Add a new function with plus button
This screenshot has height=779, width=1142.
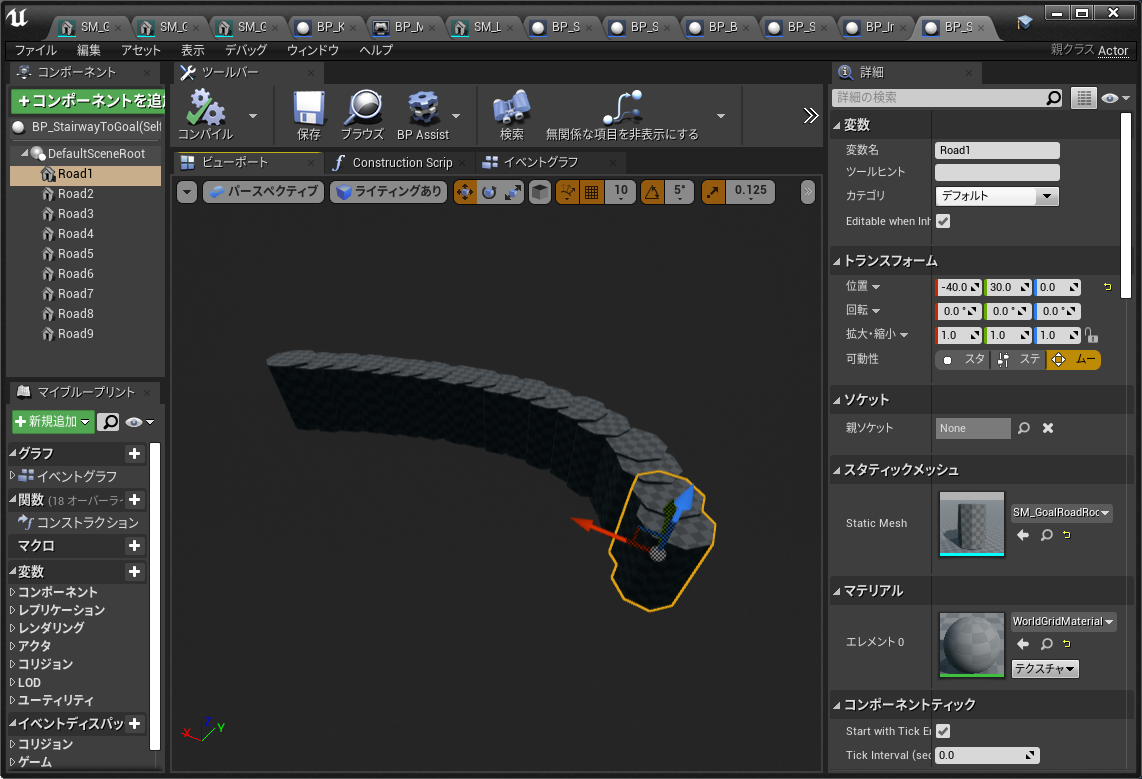(x=135, y=500)
